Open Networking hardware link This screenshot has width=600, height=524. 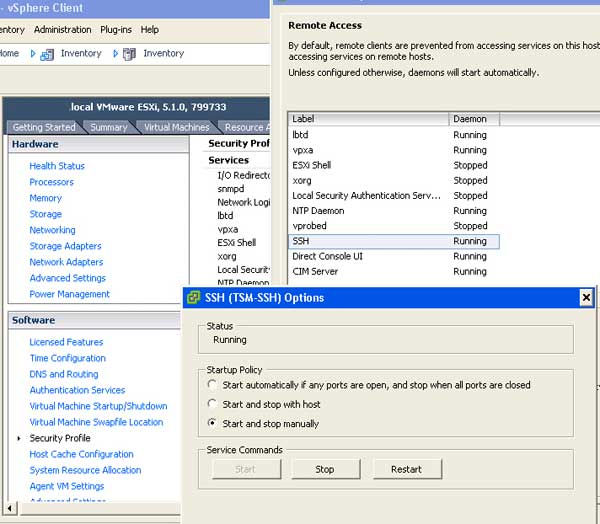point(52,230)
